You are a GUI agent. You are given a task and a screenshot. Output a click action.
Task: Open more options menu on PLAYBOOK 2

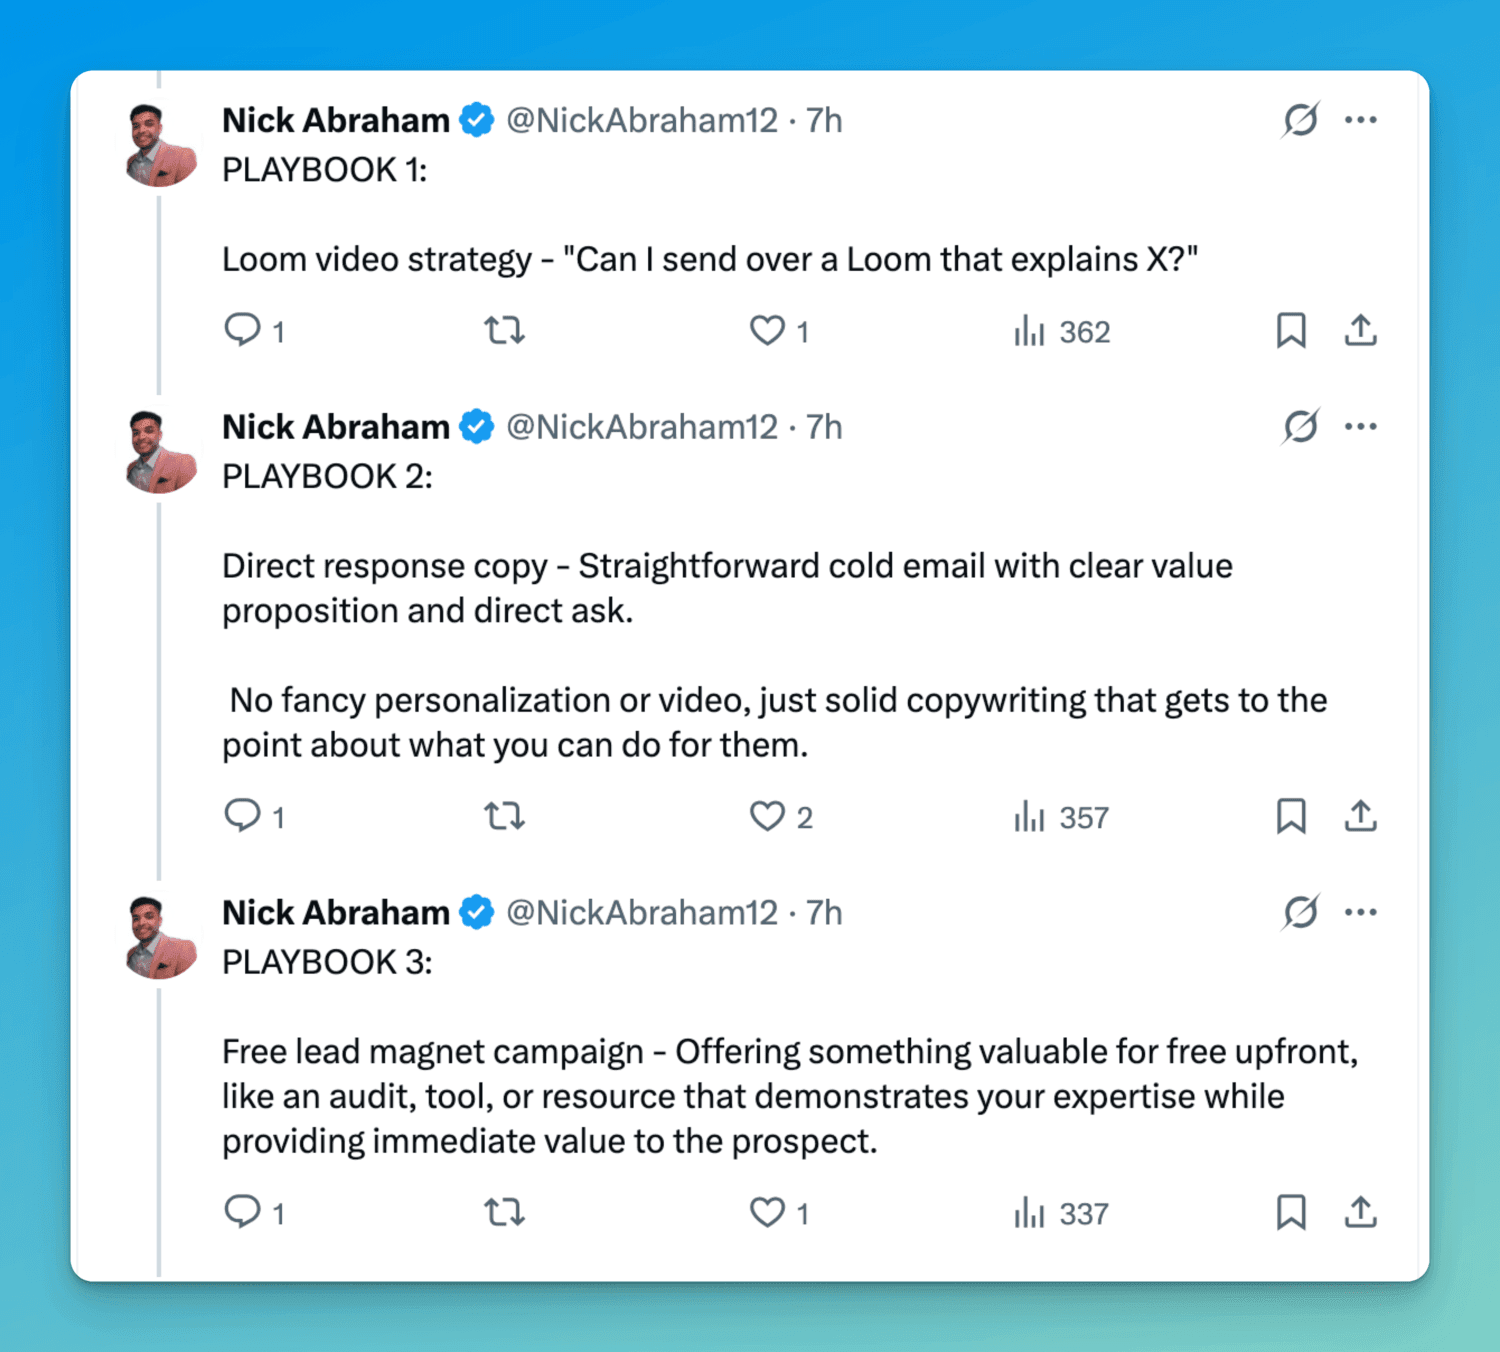click(x=1360, y=427)
